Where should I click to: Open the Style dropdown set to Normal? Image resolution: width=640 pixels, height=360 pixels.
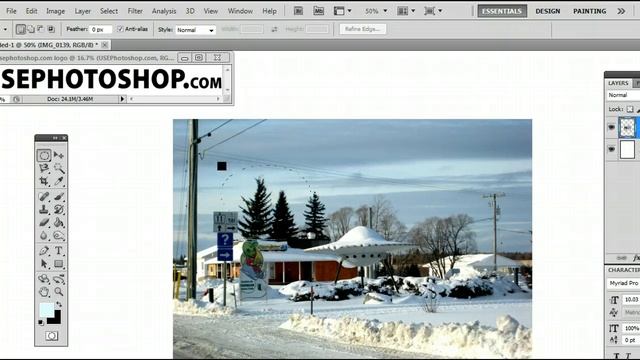196,30
